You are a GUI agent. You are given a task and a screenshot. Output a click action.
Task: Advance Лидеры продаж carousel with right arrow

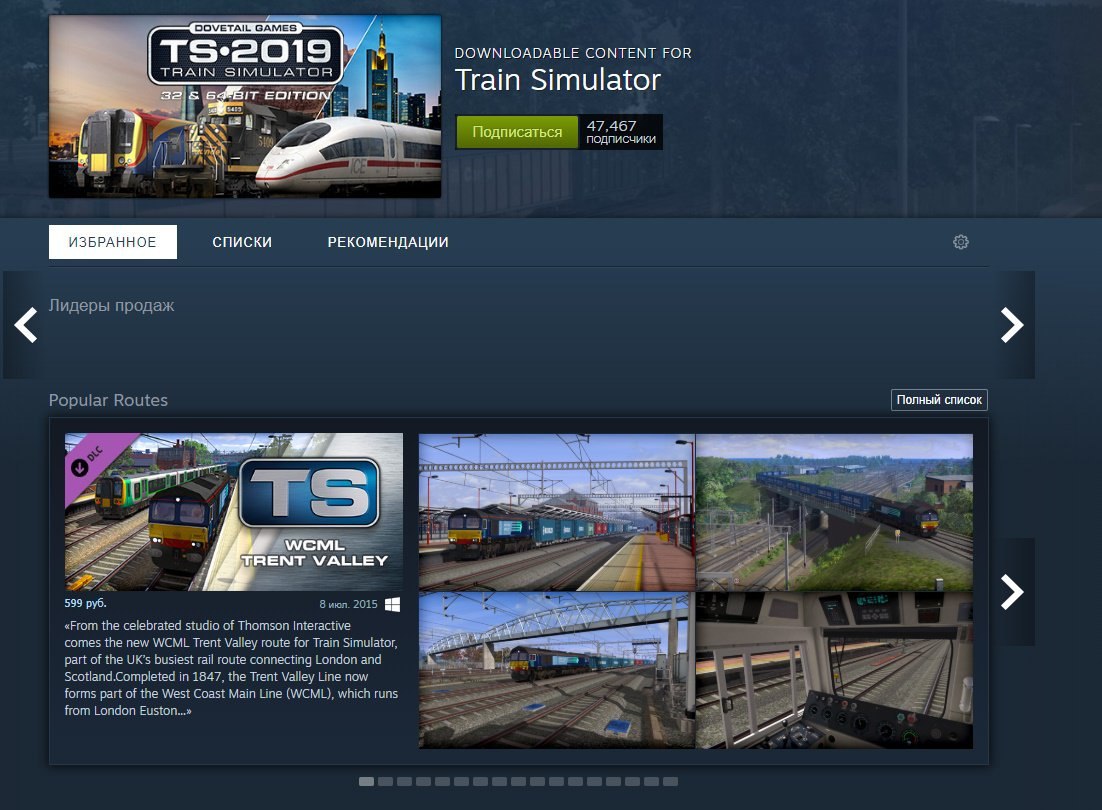tap(1012, 325)
